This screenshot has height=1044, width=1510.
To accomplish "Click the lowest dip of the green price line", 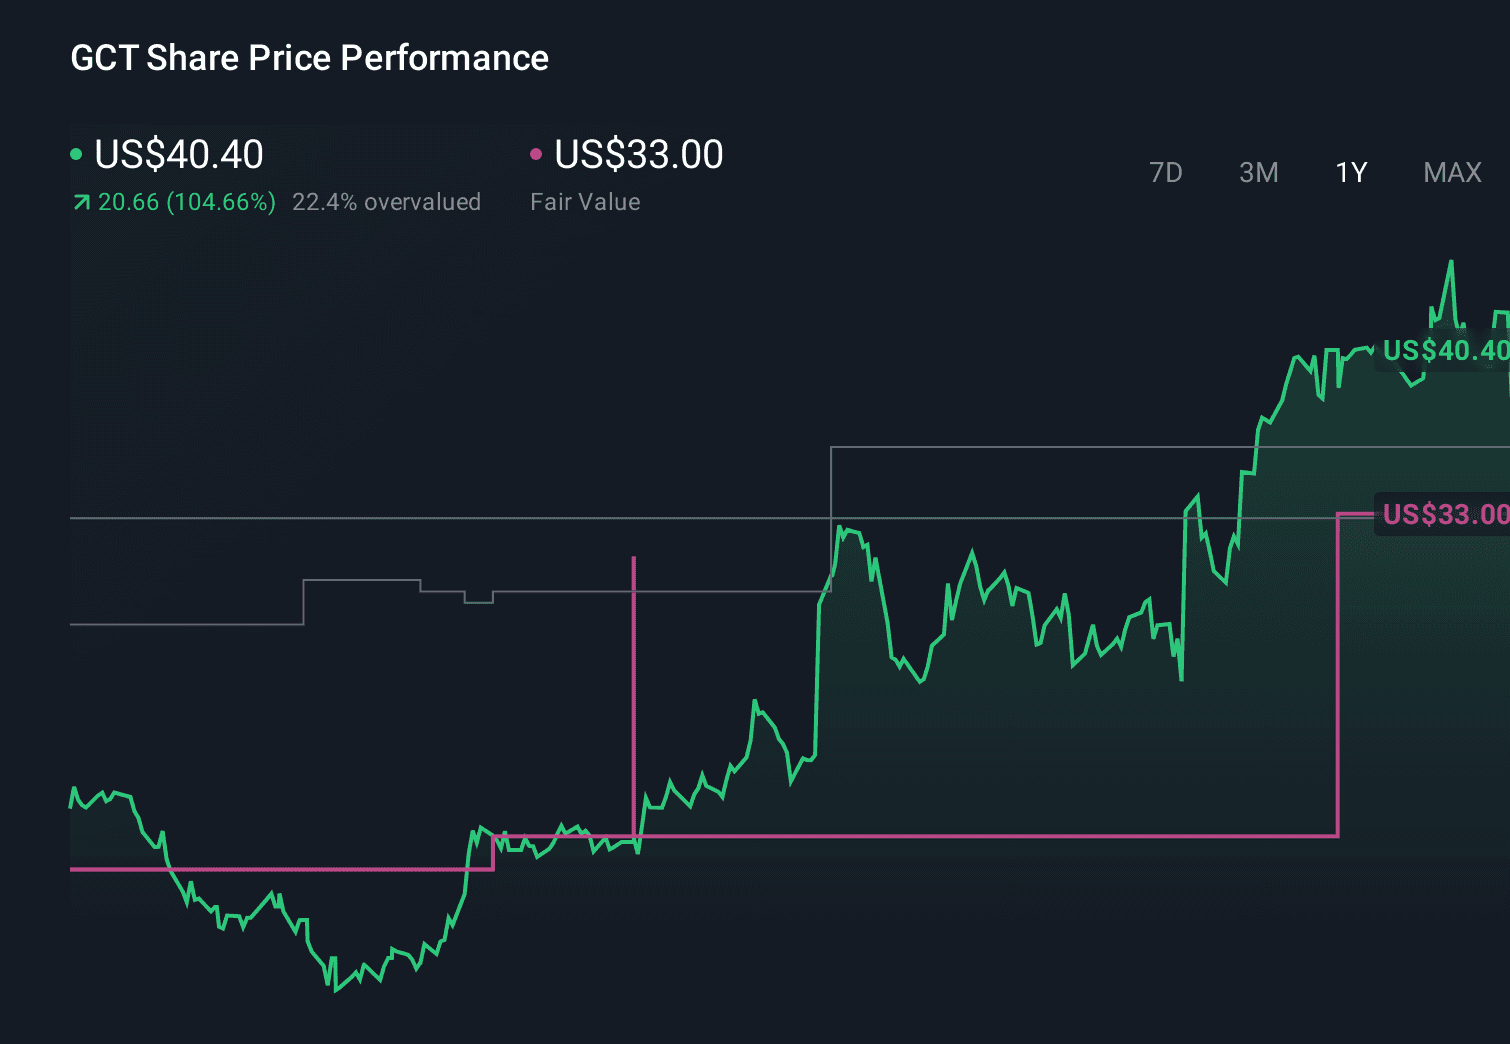I will pos(334,990).
